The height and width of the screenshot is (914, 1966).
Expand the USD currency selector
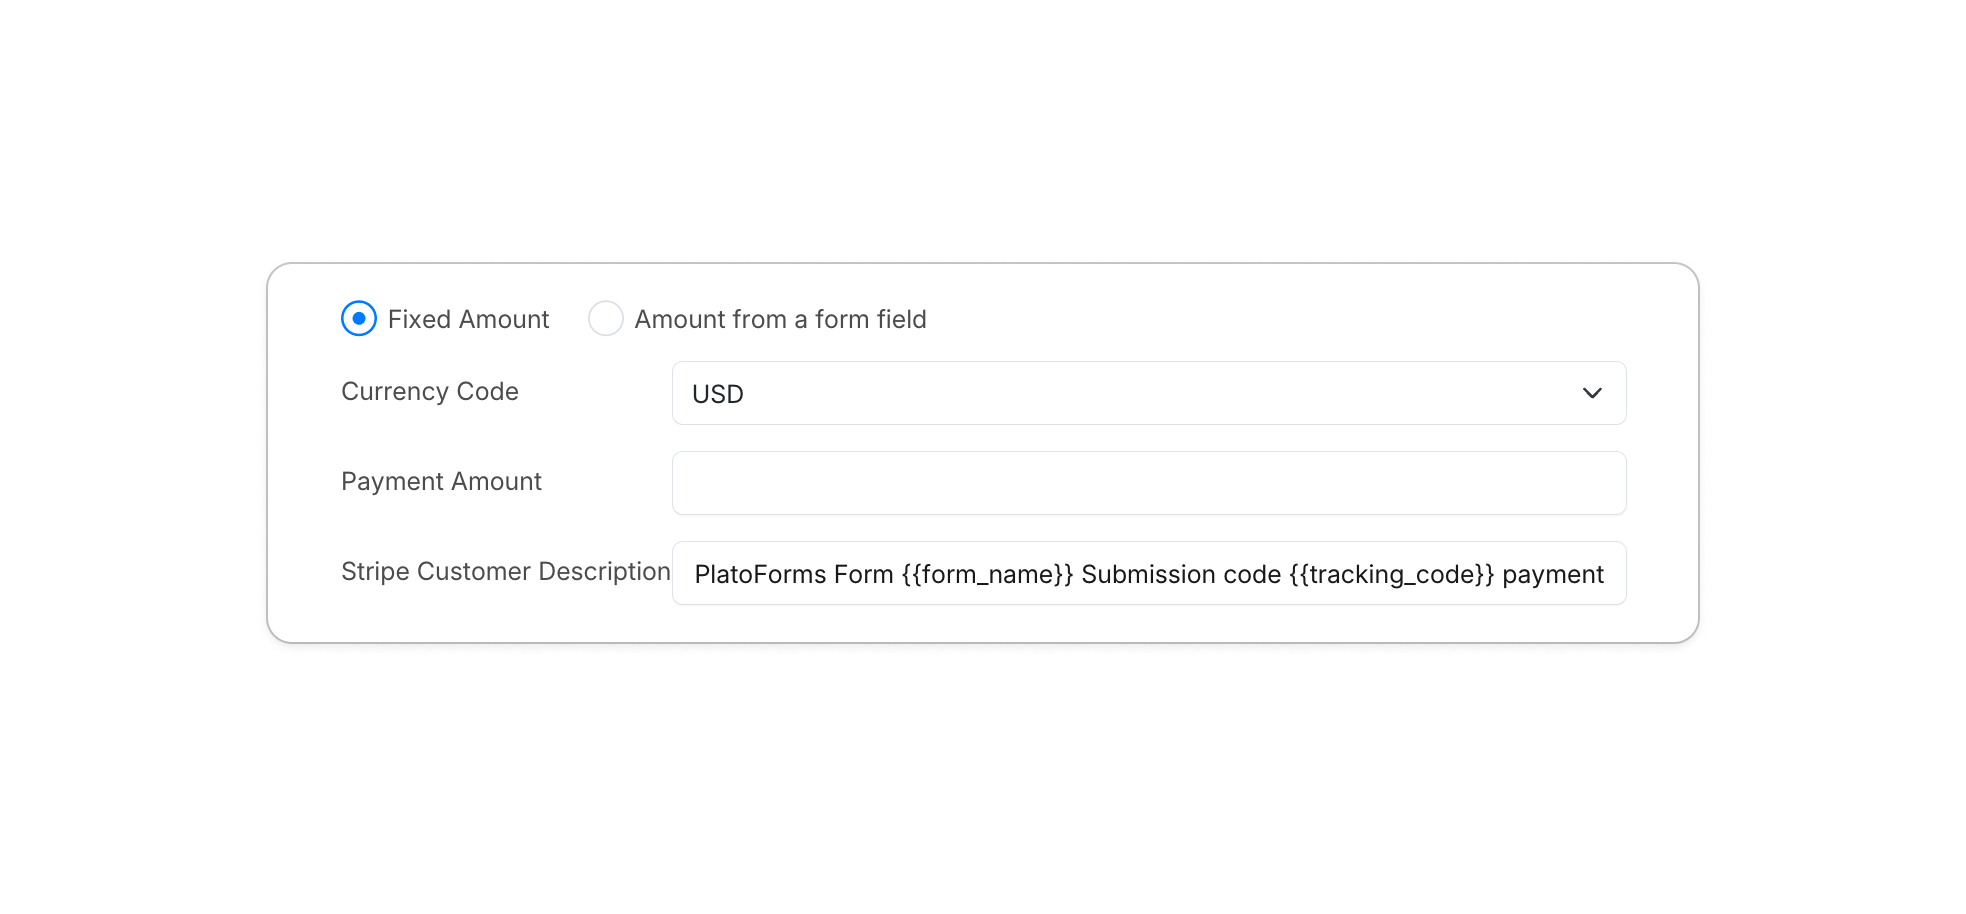(1148, 393)
